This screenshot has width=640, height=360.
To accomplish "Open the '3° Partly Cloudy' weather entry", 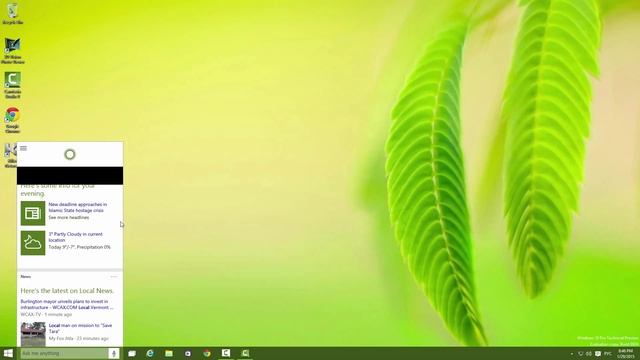I will click(x=76, y=237).
